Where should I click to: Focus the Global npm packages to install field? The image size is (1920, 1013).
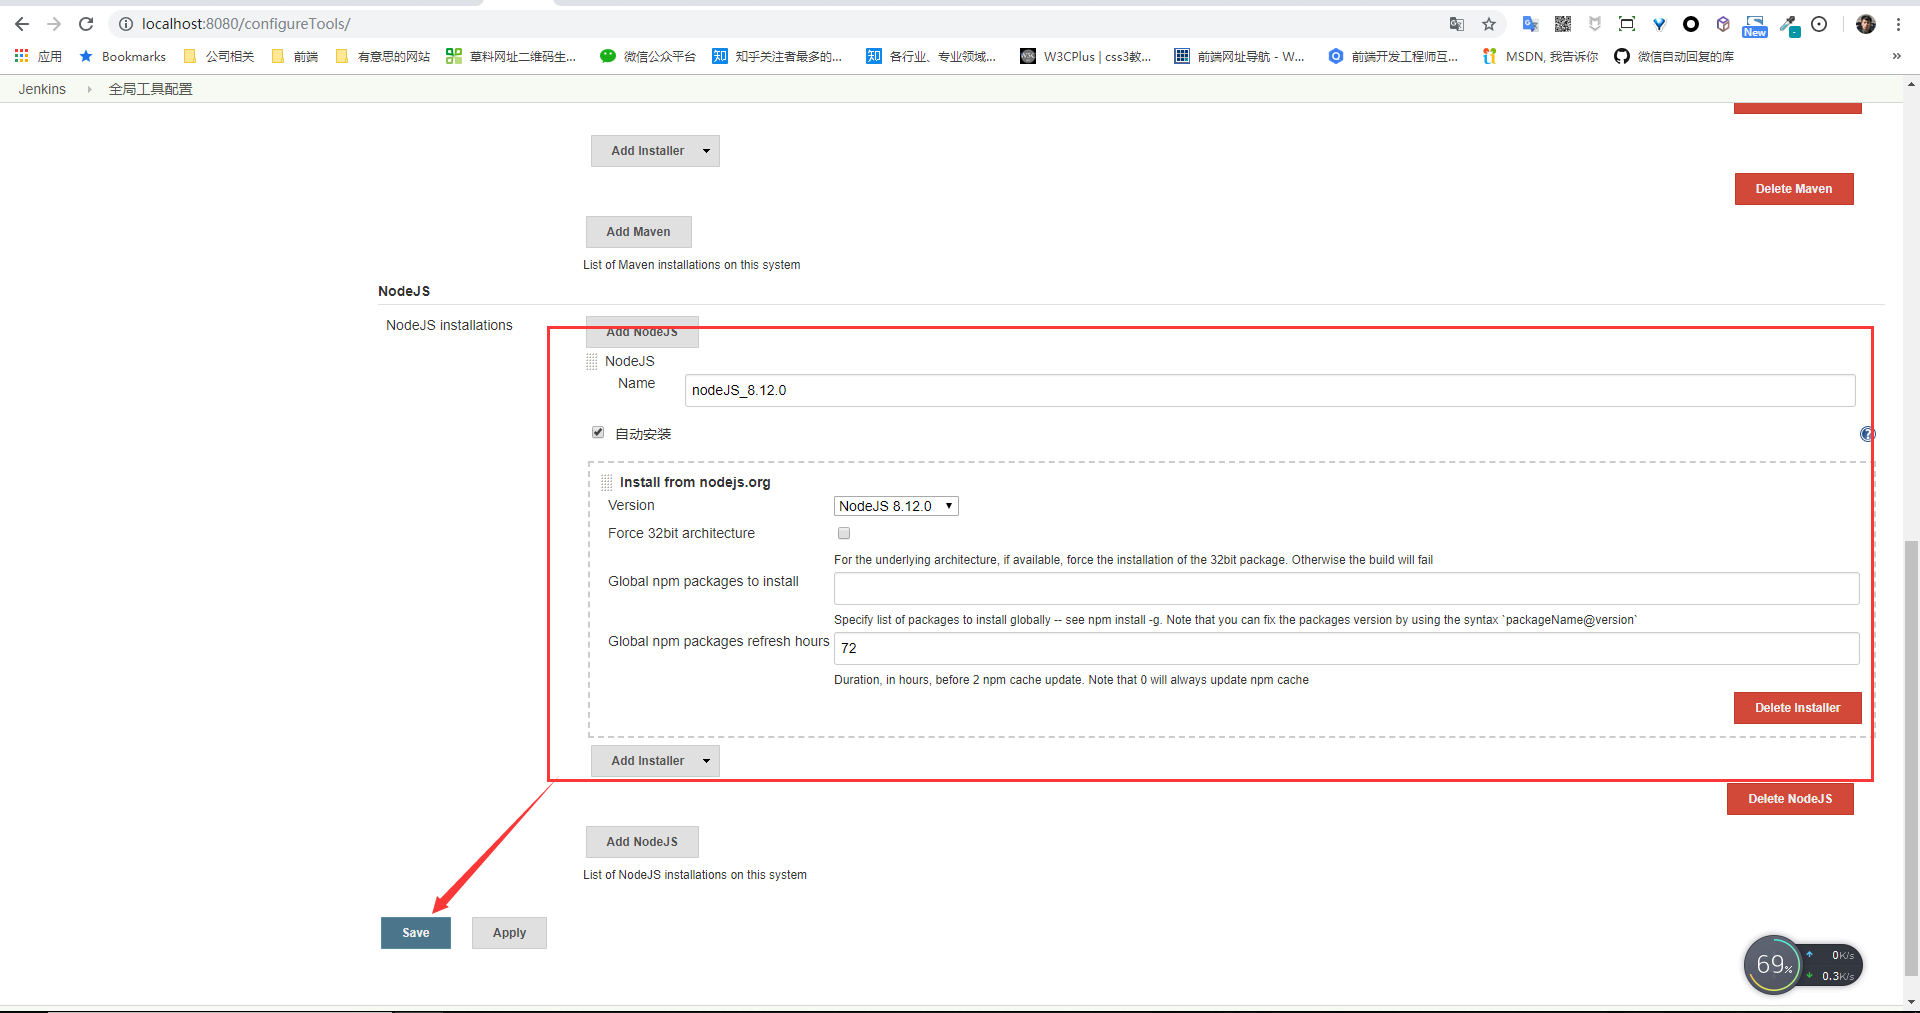(x=1347, y=588)
